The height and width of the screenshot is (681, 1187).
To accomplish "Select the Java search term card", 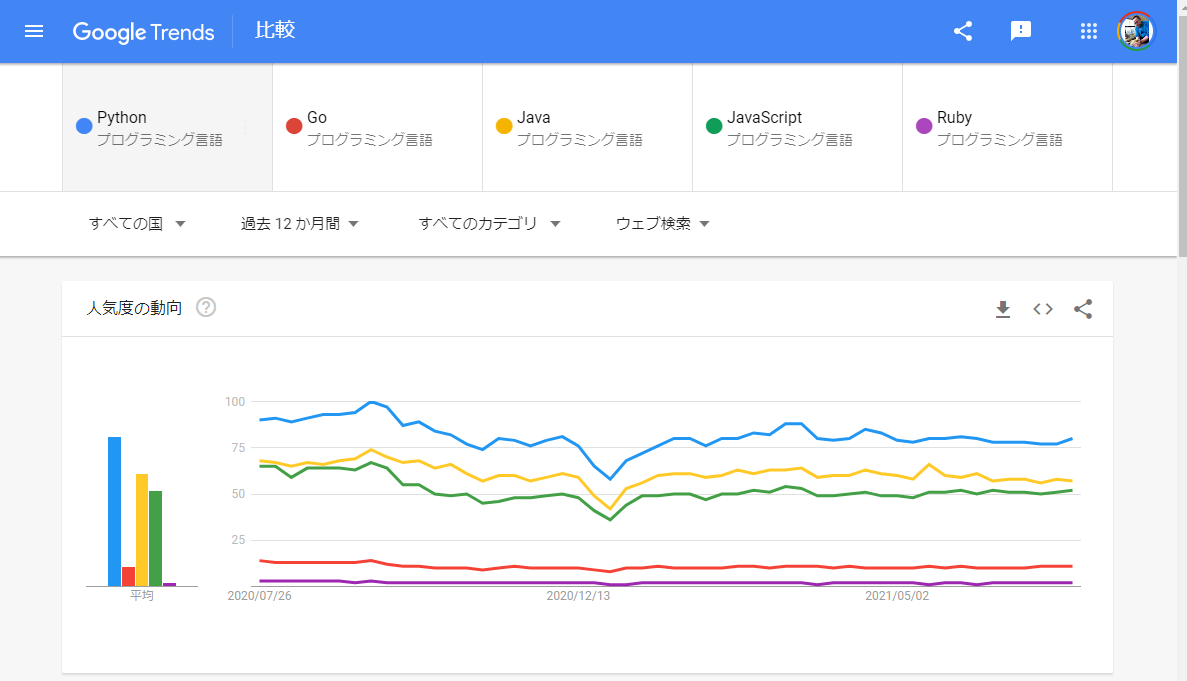I will (x=587, y=127).
